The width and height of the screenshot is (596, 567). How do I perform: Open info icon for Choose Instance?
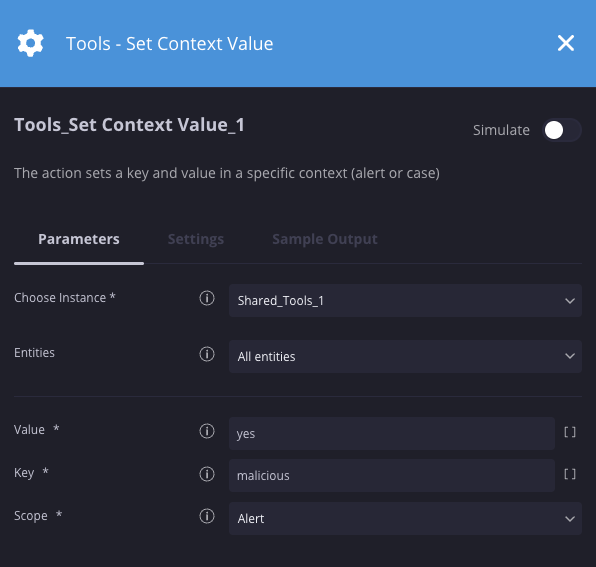click(x=207, y=298)
